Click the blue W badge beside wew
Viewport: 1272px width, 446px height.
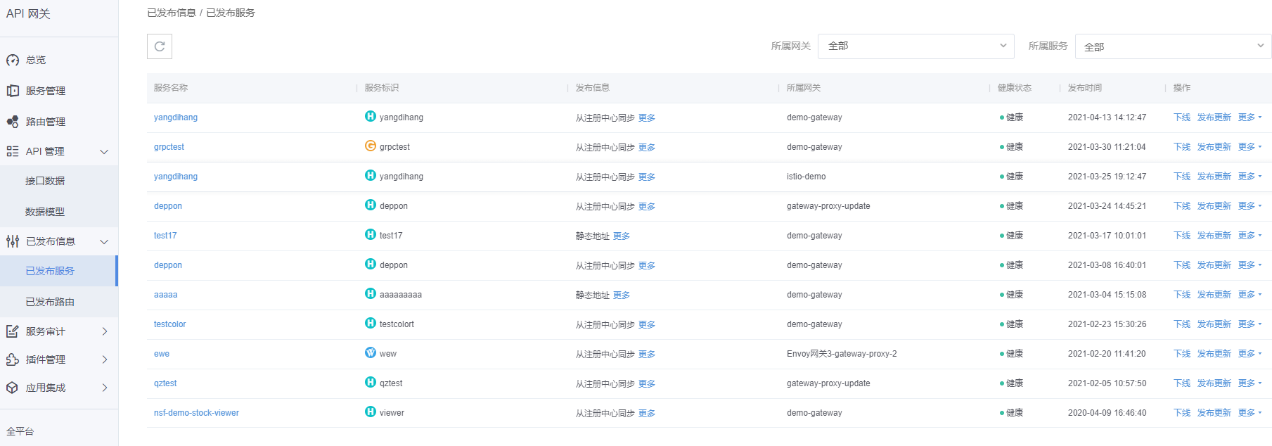(371, 354)
